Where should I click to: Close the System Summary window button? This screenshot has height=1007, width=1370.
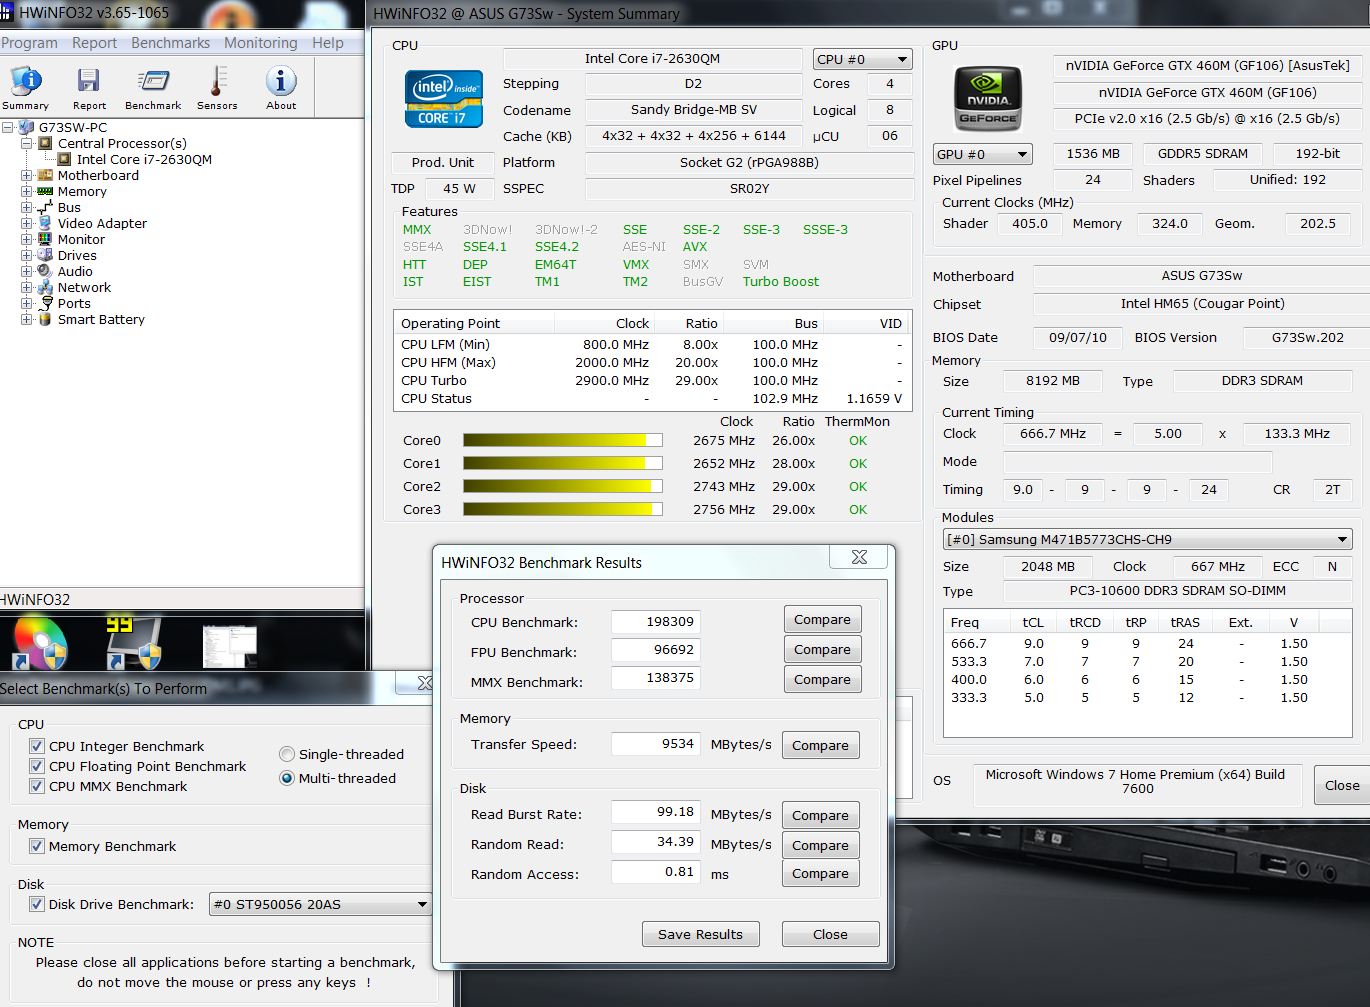pyautogui.click(x=1342, y=785)
